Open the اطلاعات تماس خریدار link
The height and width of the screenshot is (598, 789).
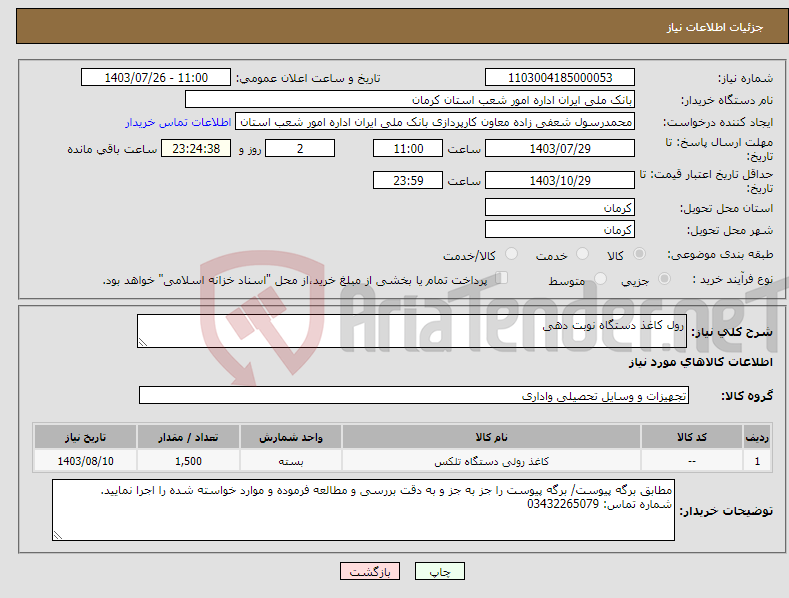[x=178, y=122]
